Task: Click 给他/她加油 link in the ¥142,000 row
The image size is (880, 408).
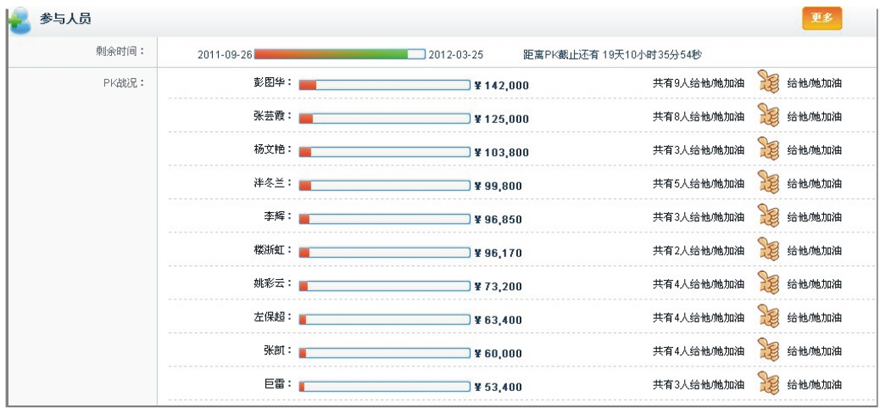Action: coord(814,84)
